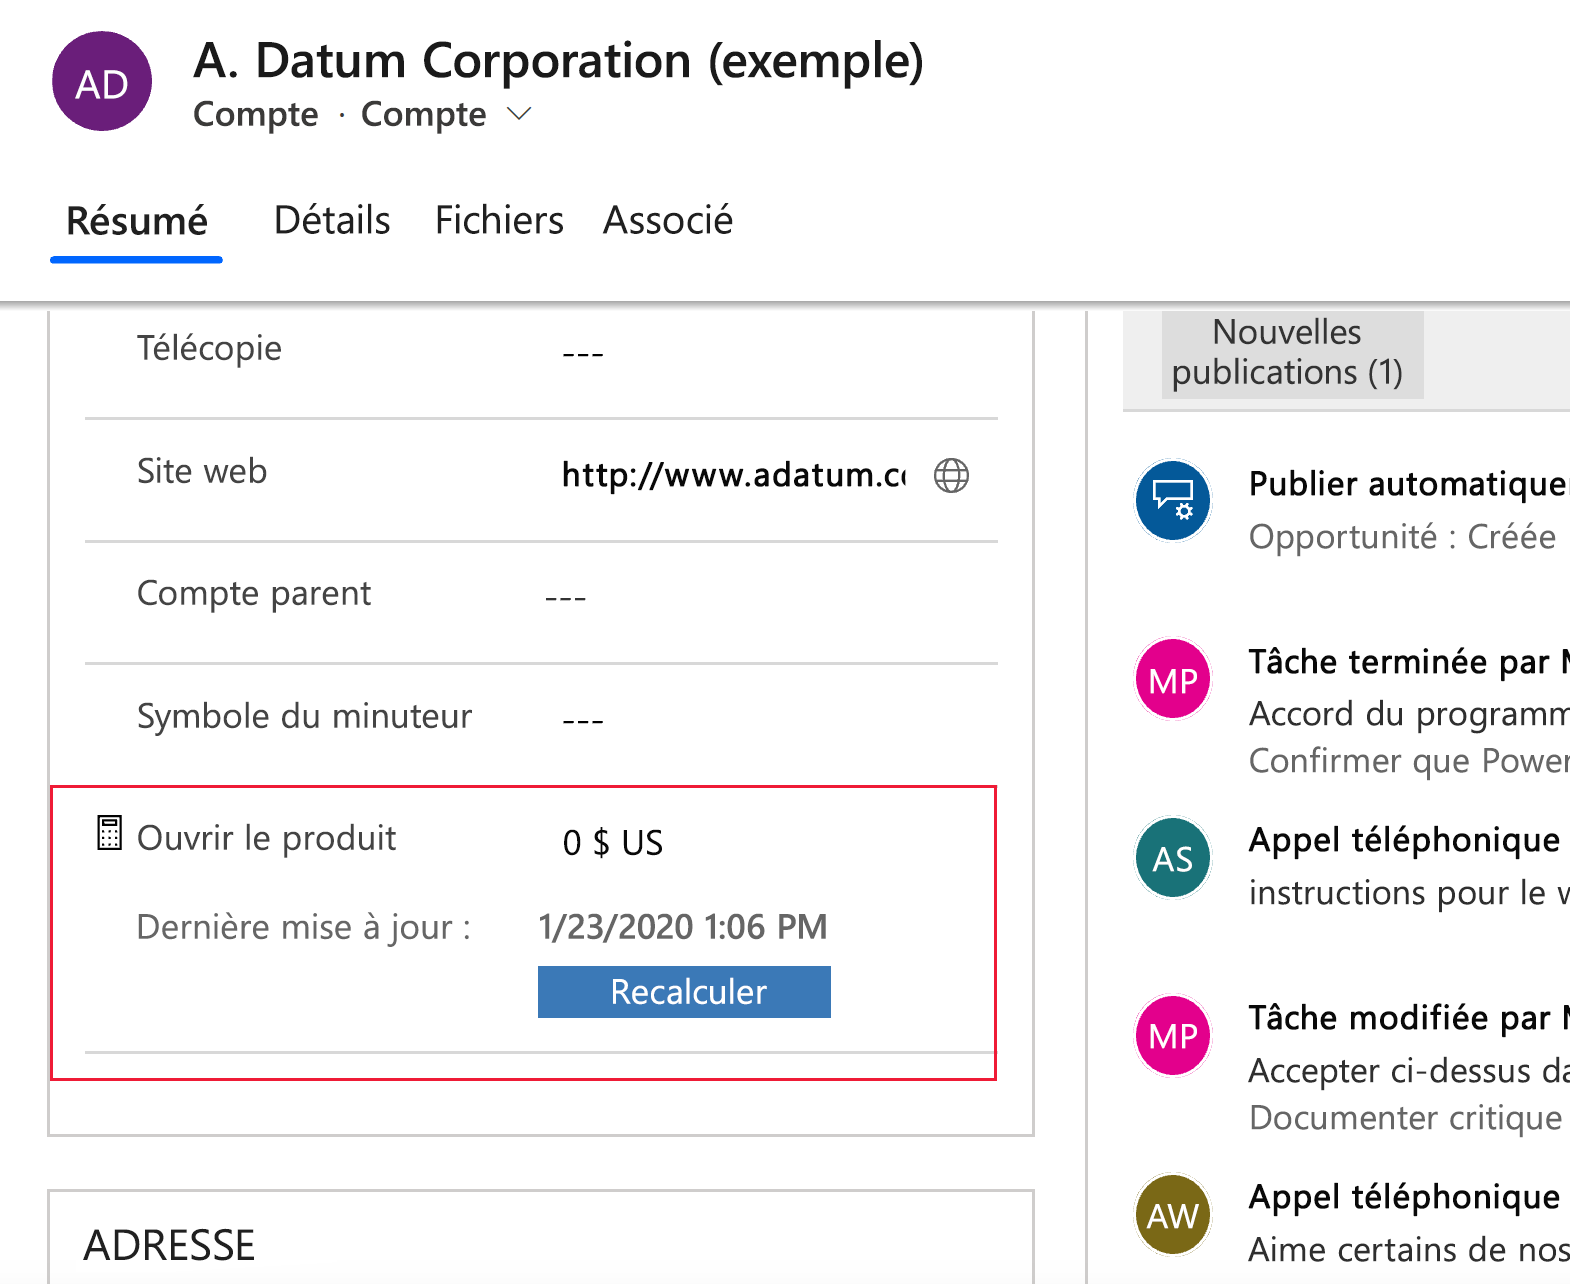Click the MP avatar for Tâche modifiée
The image size is (1570, 1284).
click(x=1173, y=1035)
